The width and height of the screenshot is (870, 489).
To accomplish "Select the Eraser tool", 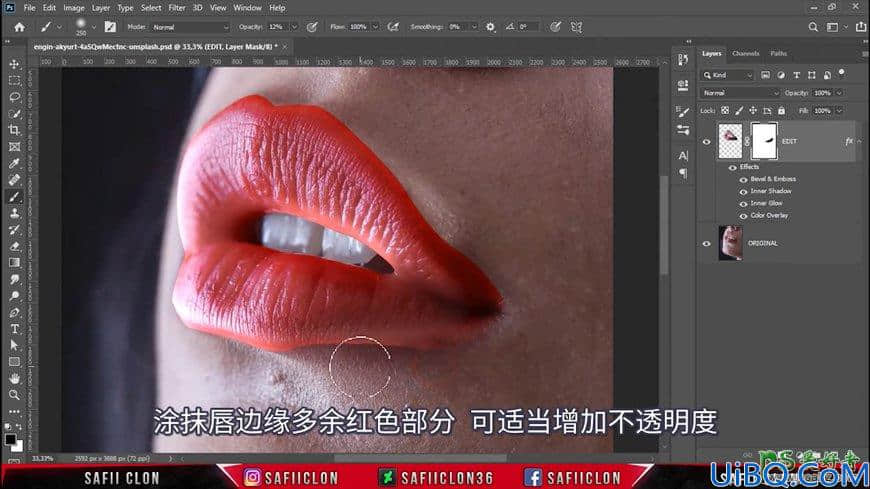I will 14,246.
